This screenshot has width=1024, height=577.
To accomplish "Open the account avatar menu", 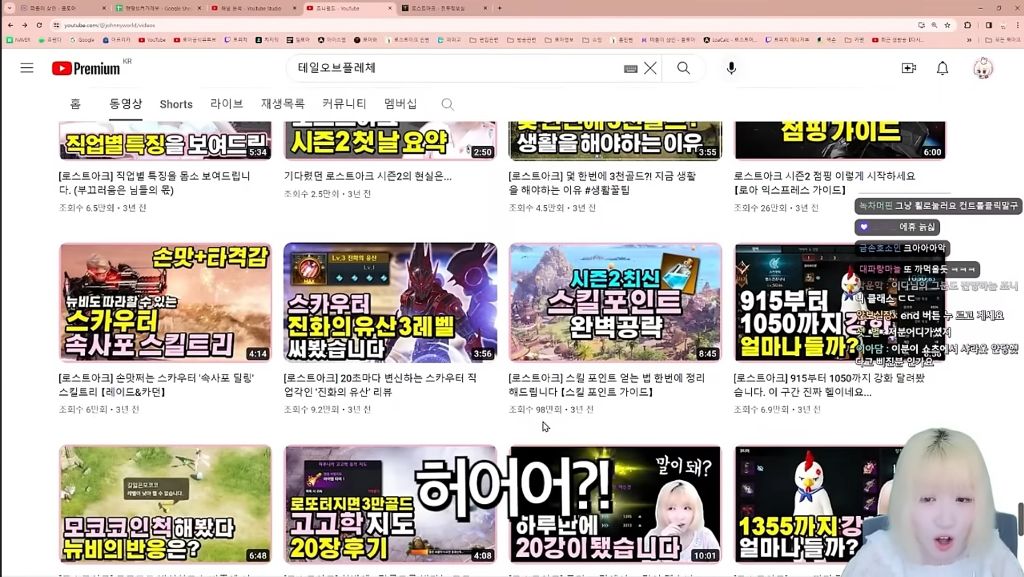I will click(x=983, y=68).
